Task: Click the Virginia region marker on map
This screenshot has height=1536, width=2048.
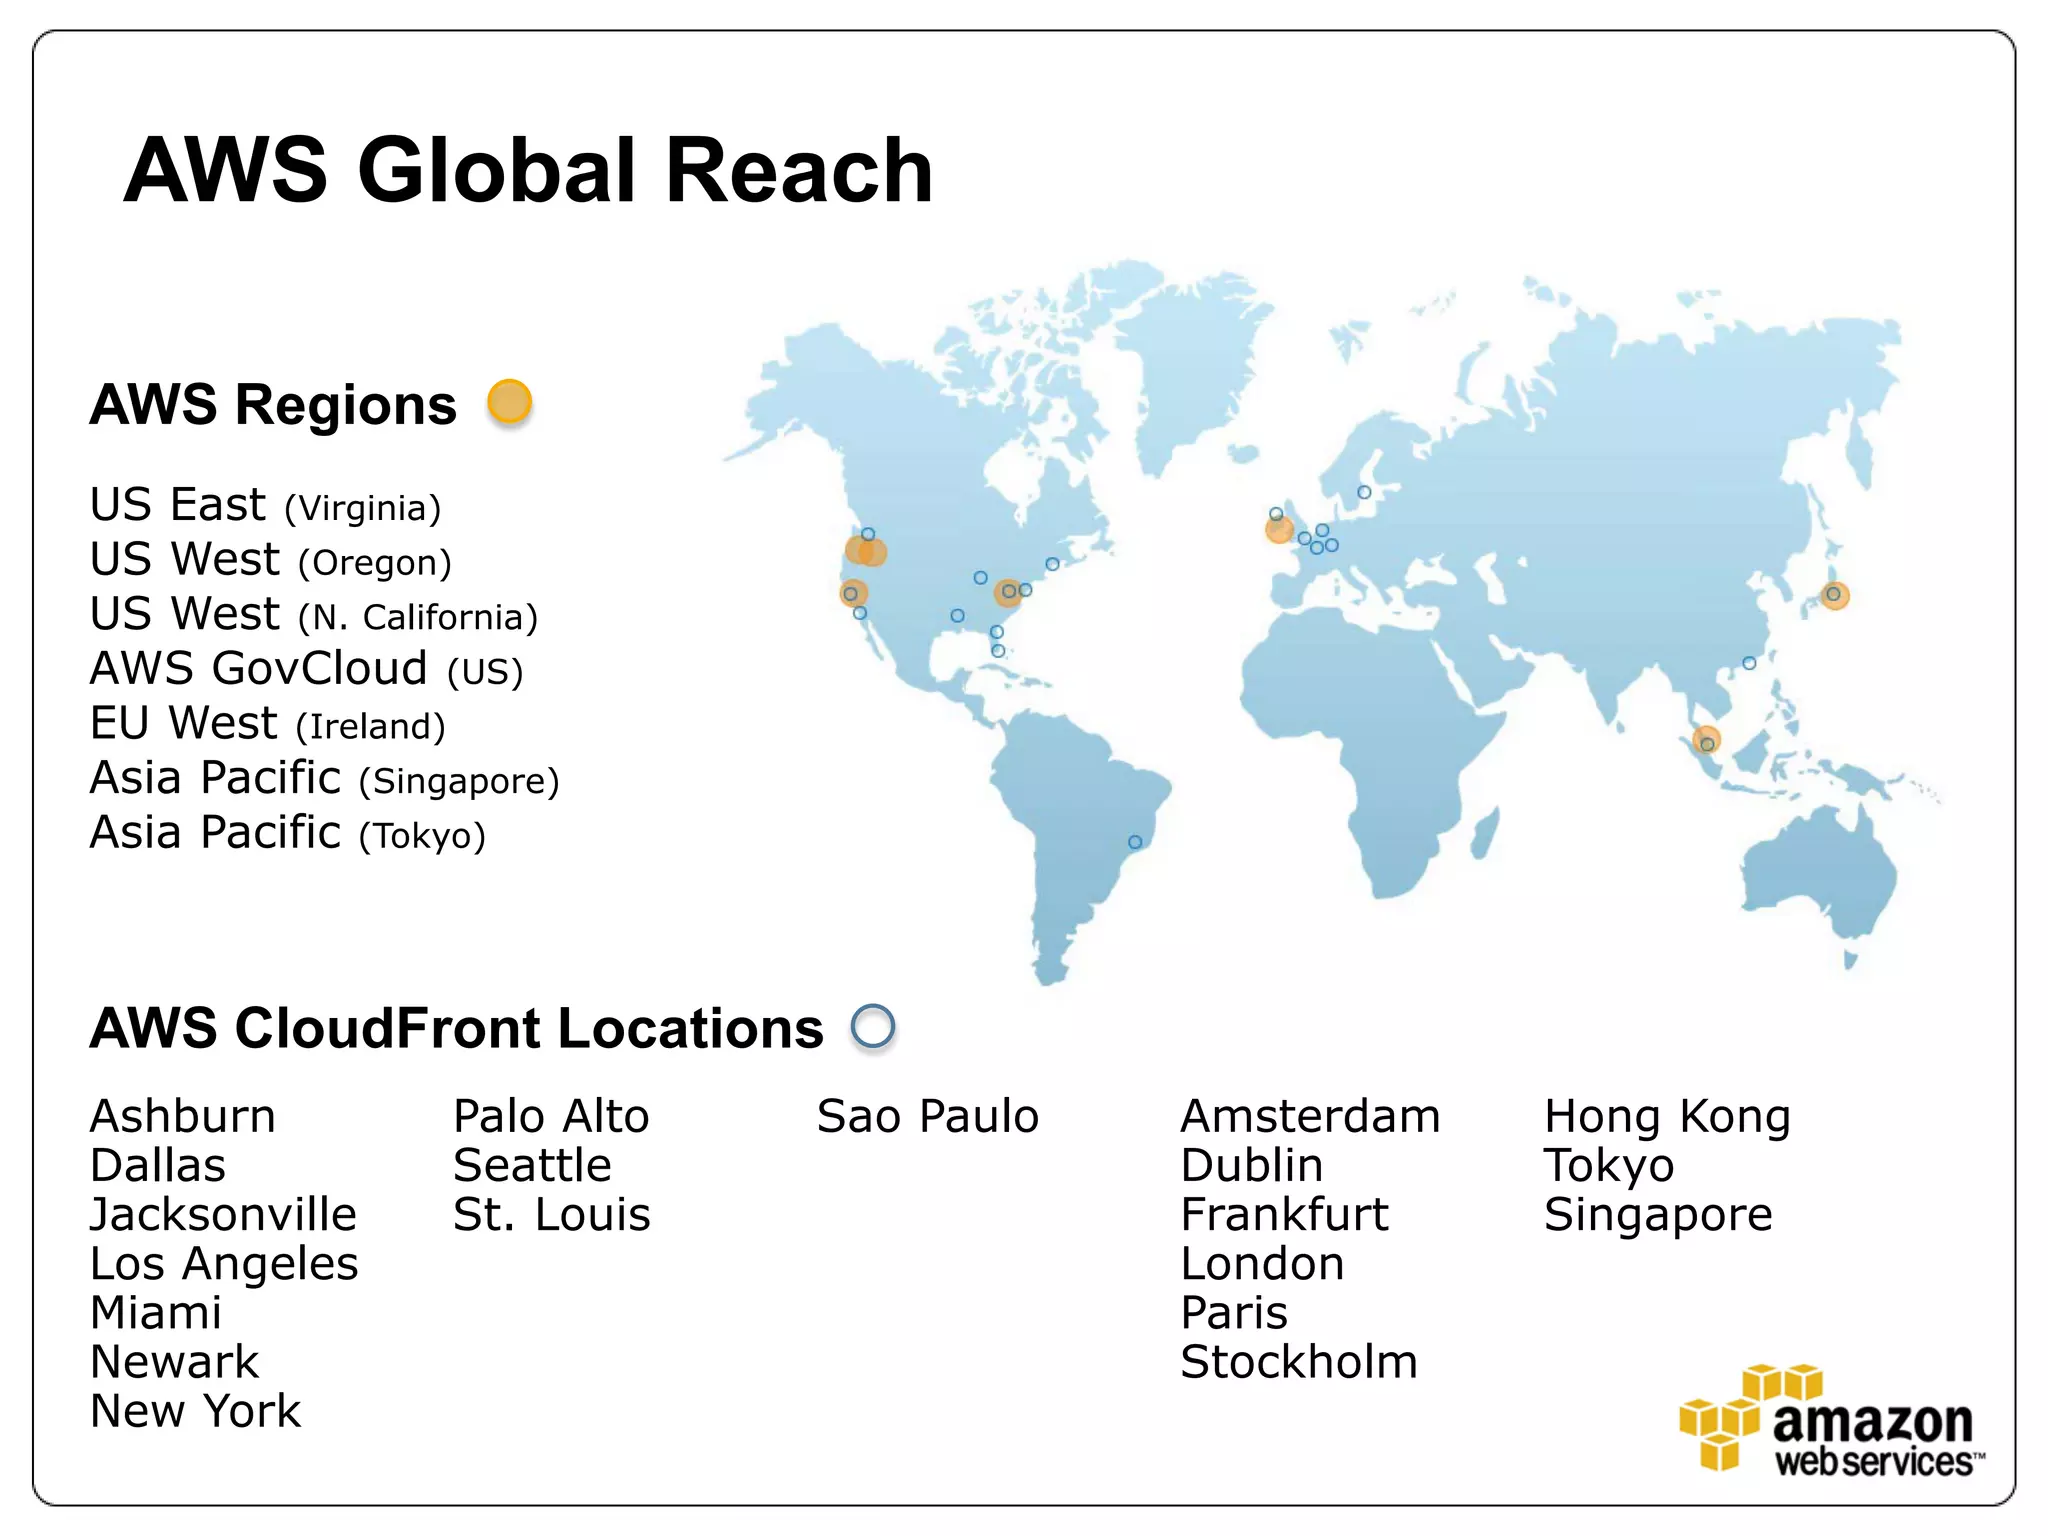Action: pyautogui.click(x=1008, y=592)
